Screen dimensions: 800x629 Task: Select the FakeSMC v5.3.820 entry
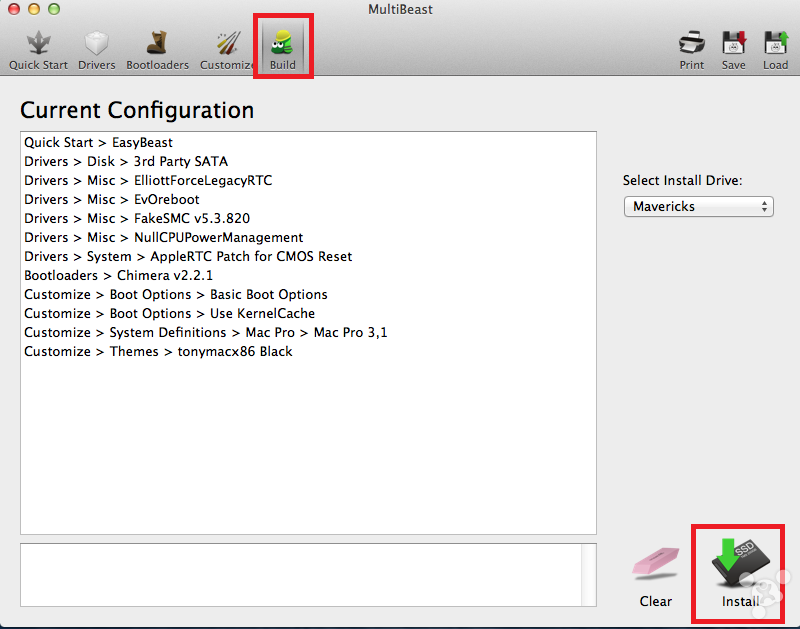click(x=137, y=219)
